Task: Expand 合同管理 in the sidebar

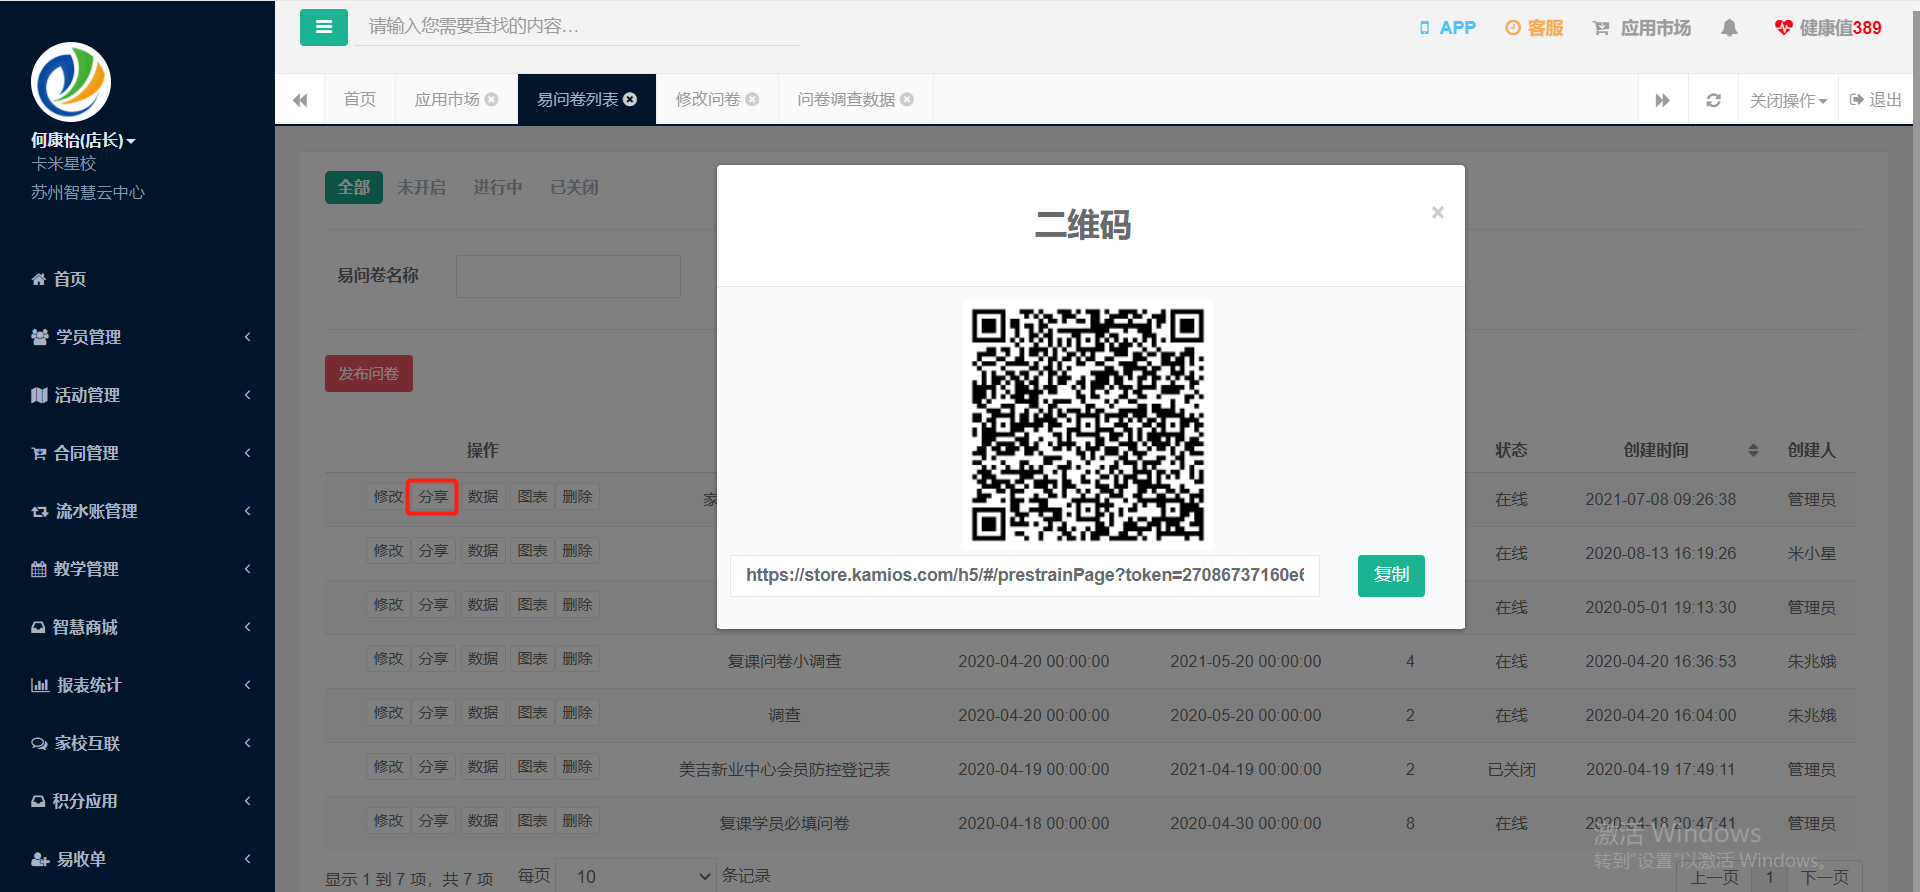Action: [138, 453]
